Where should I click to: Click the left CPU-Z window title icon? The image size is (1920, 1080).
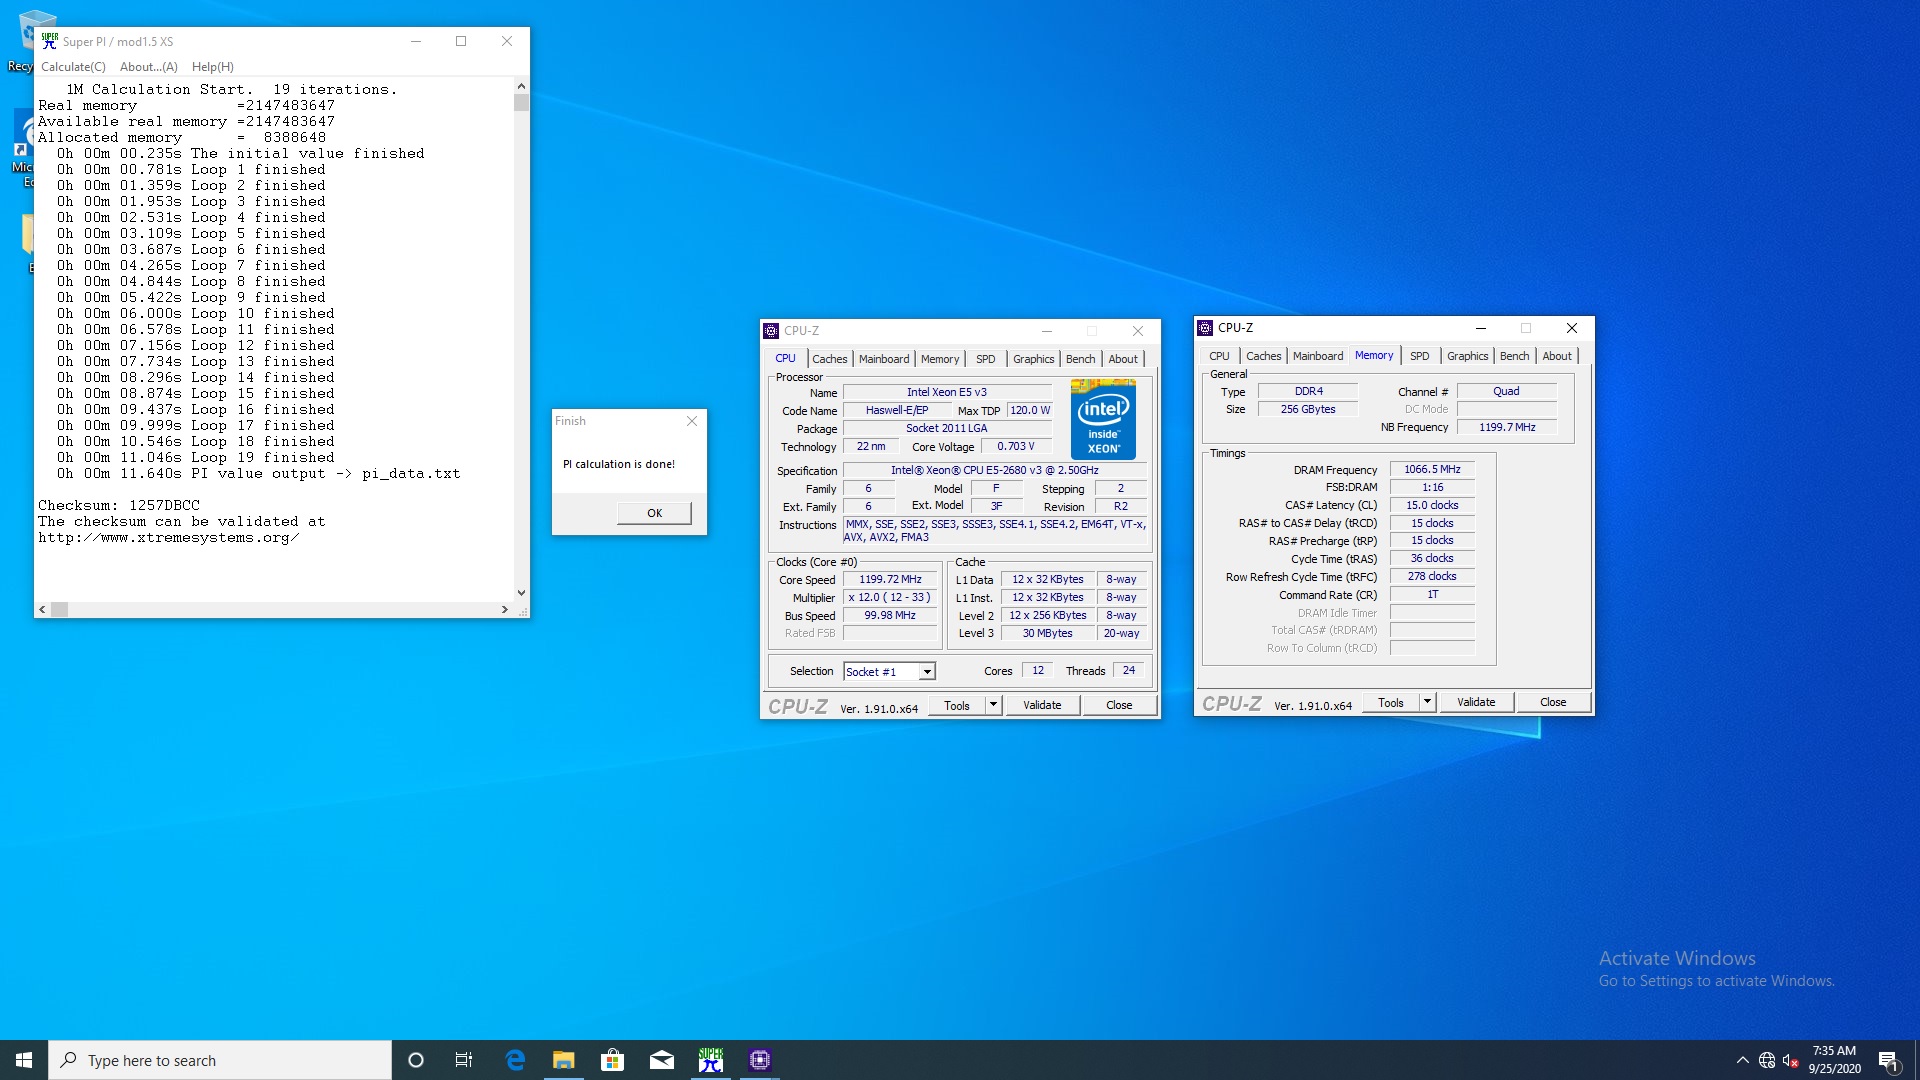click(771, 331)
